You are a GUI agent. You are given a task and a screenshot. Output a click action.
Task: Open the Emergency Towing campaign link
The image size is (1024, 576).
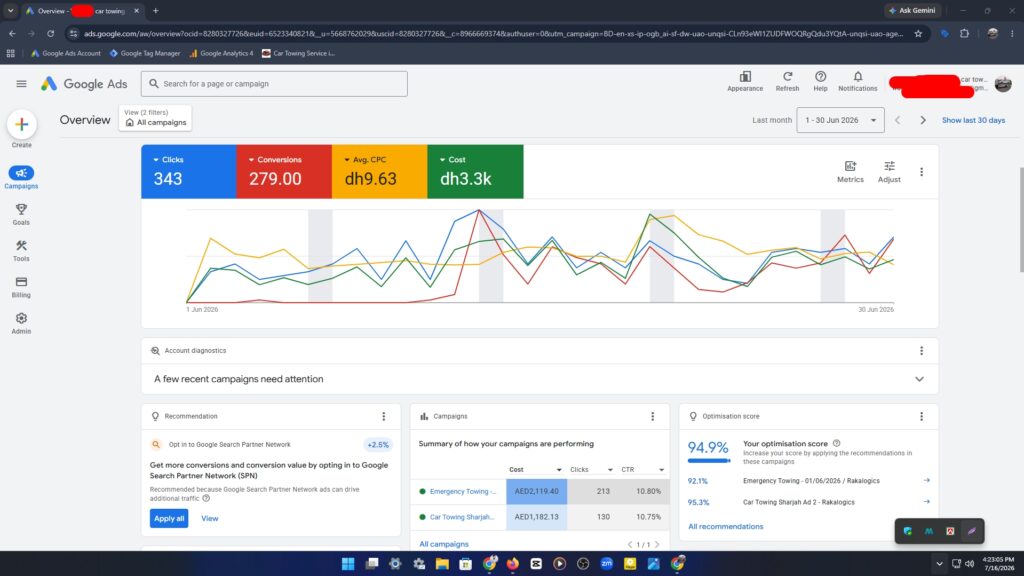point(463,491)
